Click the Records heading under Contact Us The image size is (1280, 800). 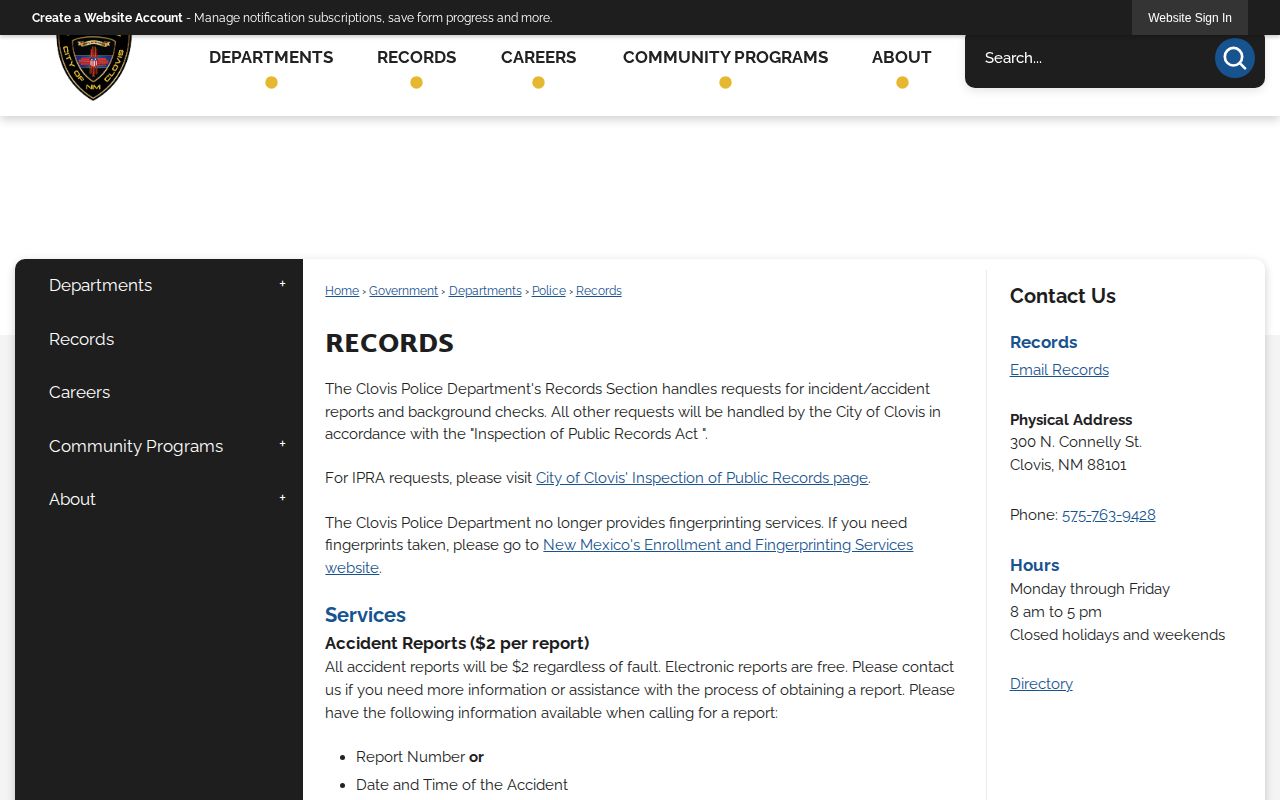(1043, 342)
